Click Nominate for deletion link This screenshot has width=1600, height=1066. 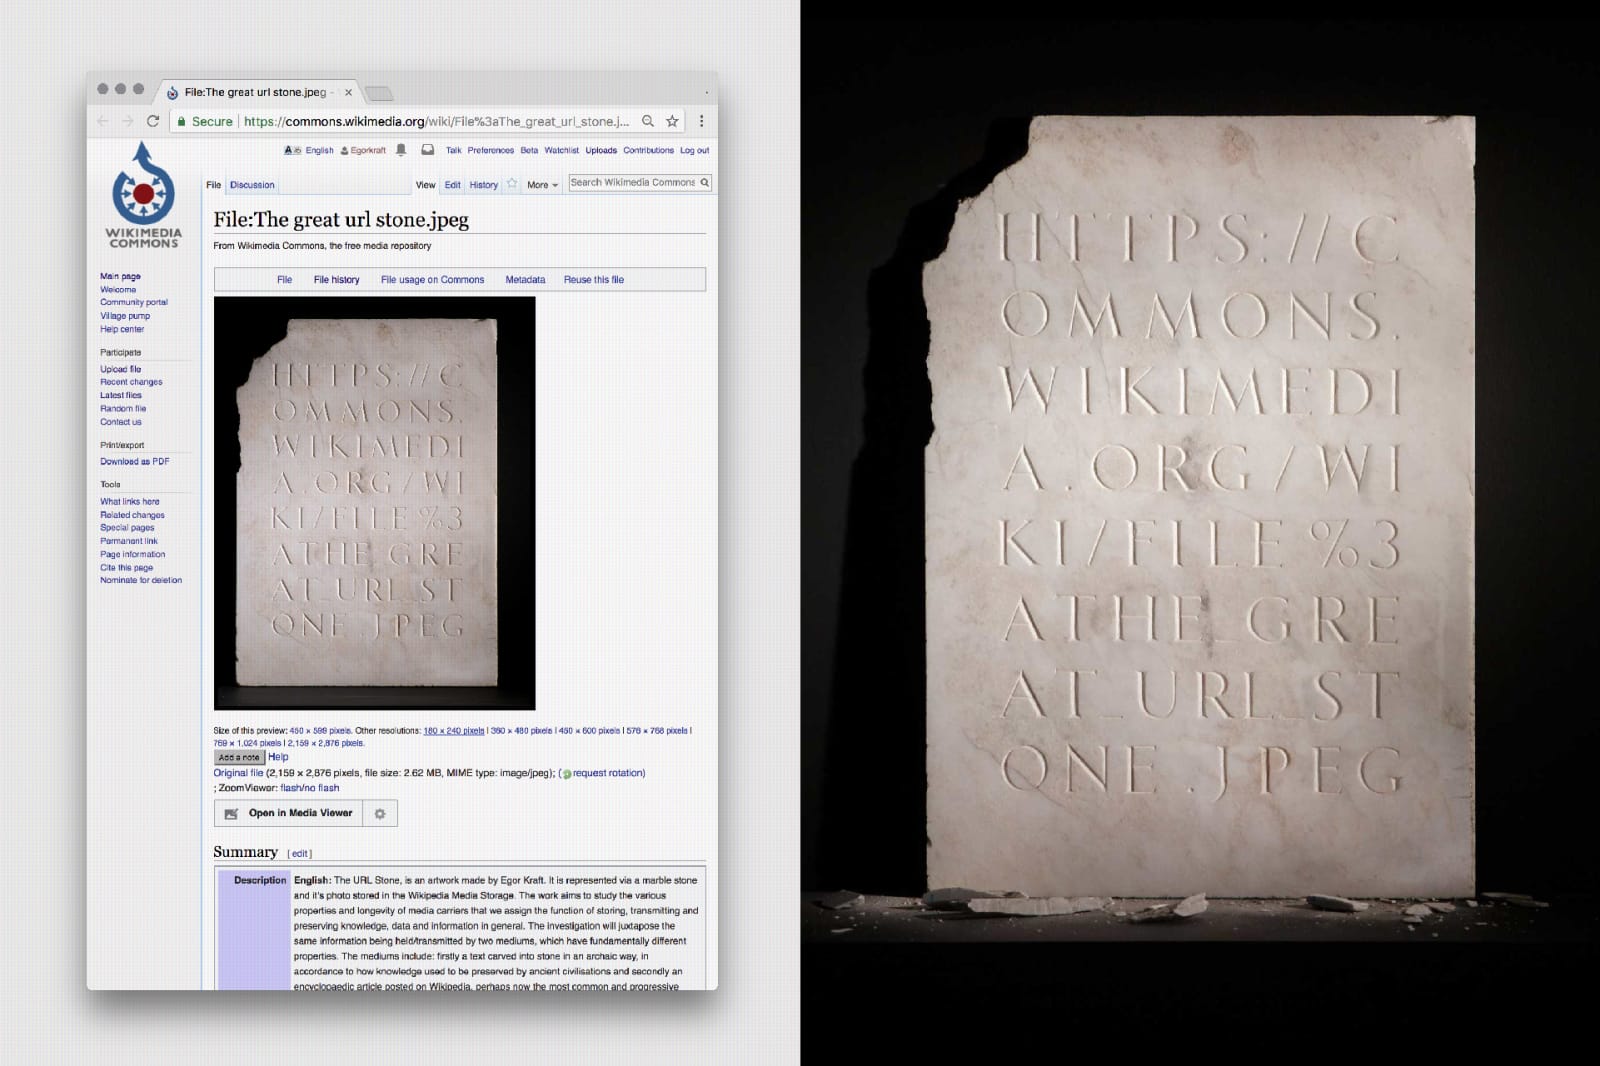(x=141, y=580)
